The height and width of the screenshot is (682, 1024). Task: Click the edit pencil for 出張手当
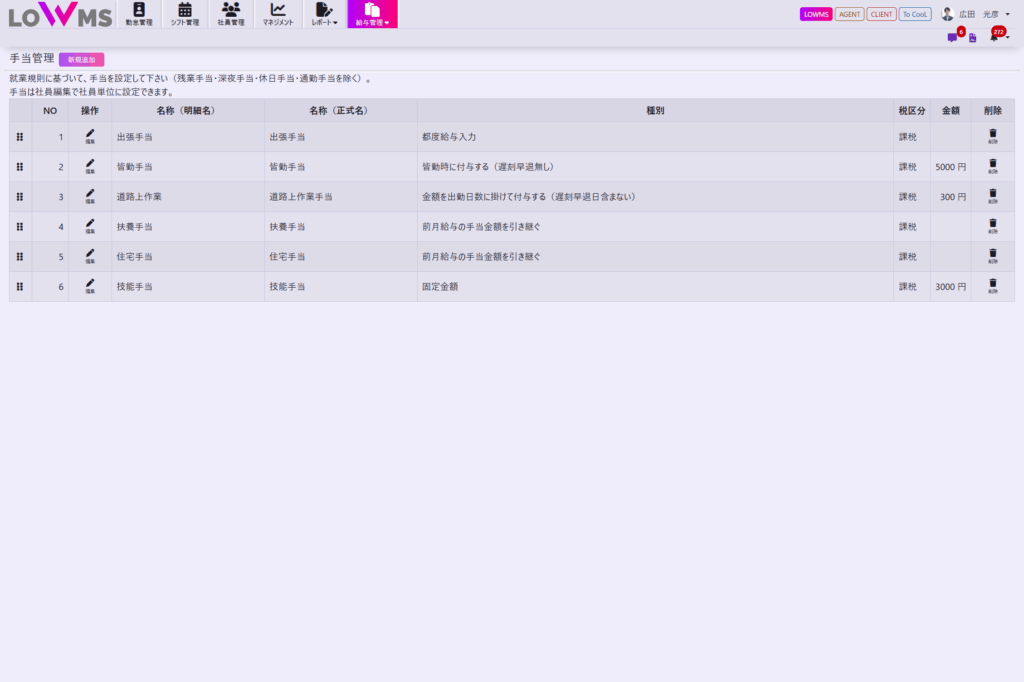(x=90, y=136)
